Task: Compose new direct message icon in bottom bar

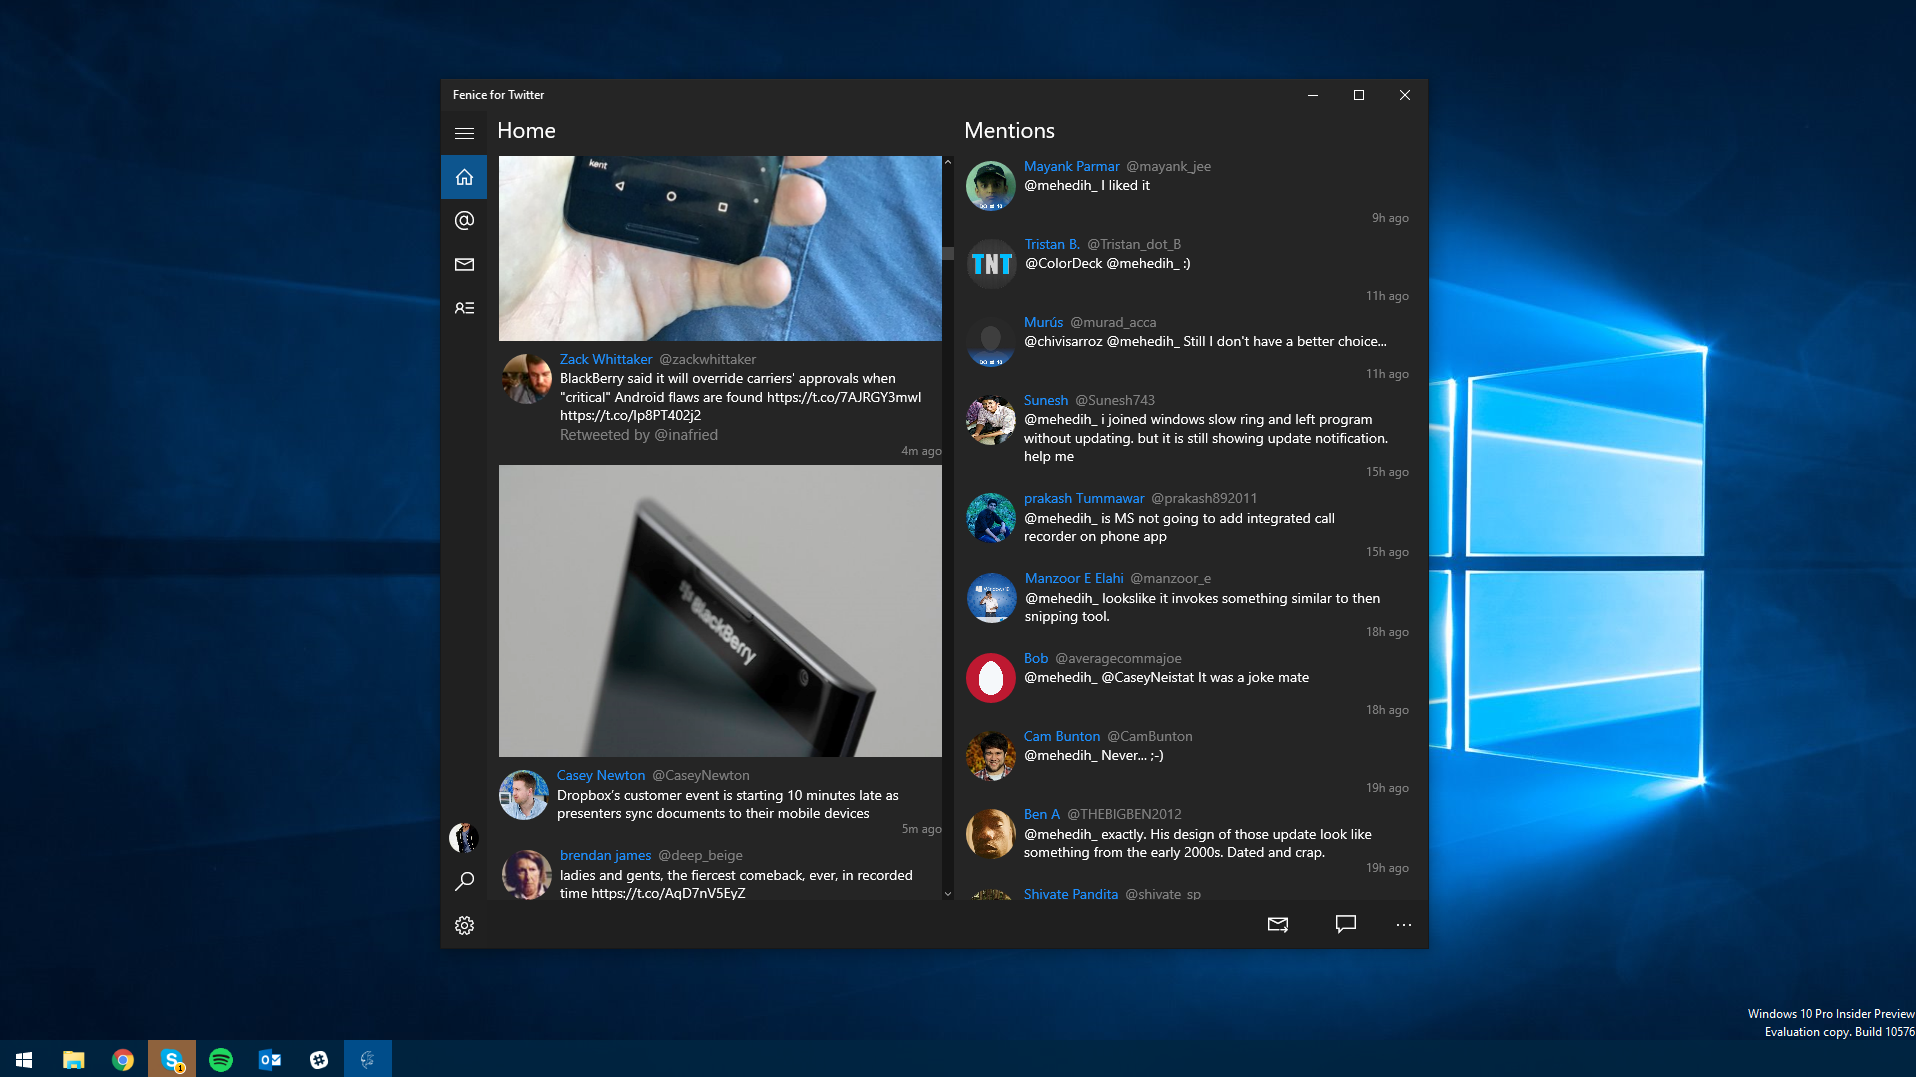Action: 1278,925
